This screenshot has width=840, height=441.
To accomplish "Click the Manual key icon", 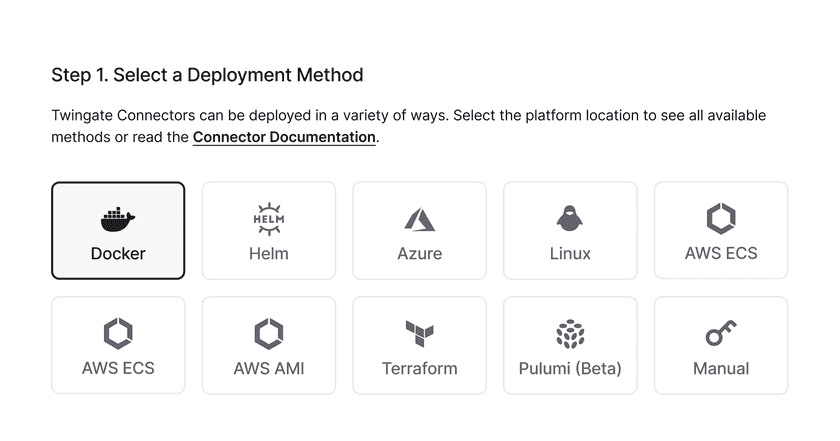I will 721,333.
